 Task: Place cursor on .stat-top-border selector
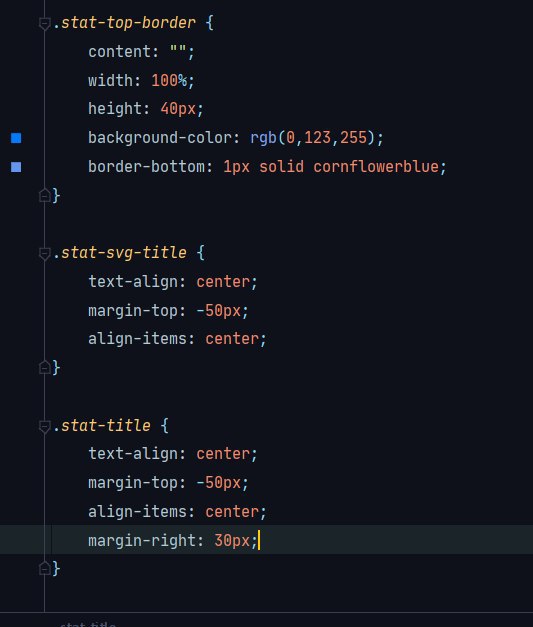coord(124,23)
